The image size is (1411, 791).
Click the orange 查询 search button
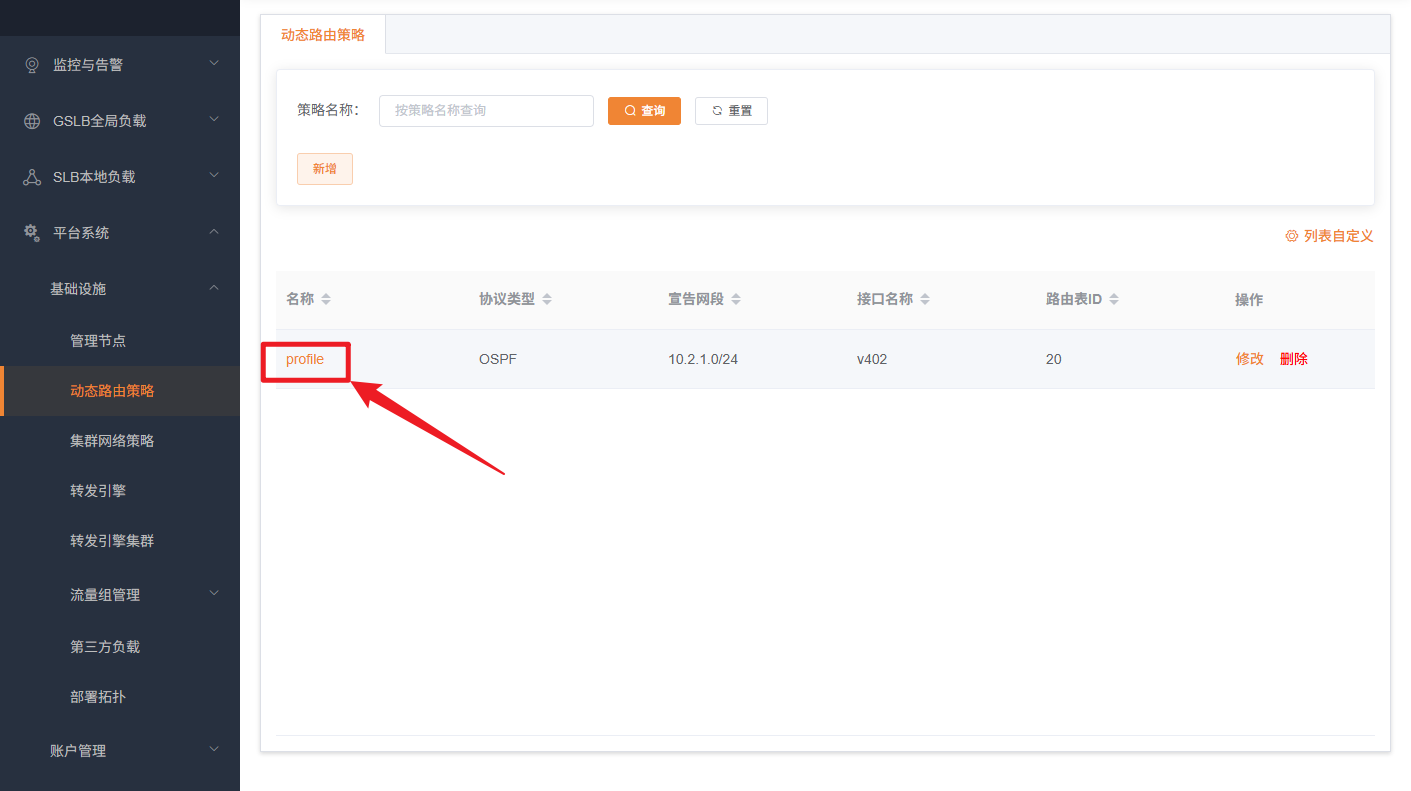[x=644, y=111]
